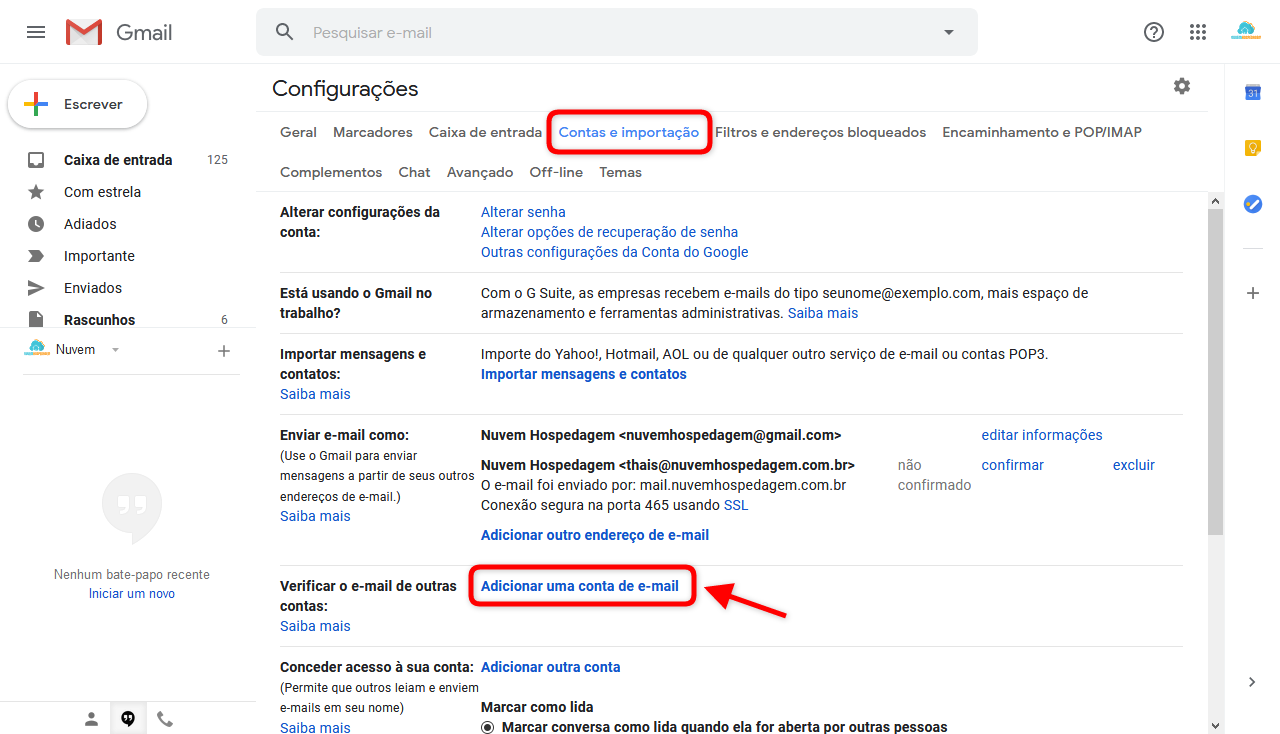Click Outras configurações da Conta do Google

(x=614, y=252)
